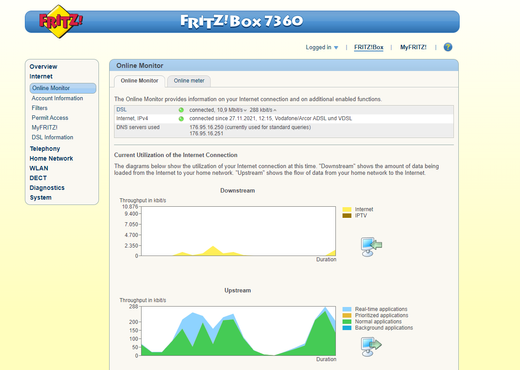
Task: Click the upstream computer icon with right arrow
Action: point(371,346)
